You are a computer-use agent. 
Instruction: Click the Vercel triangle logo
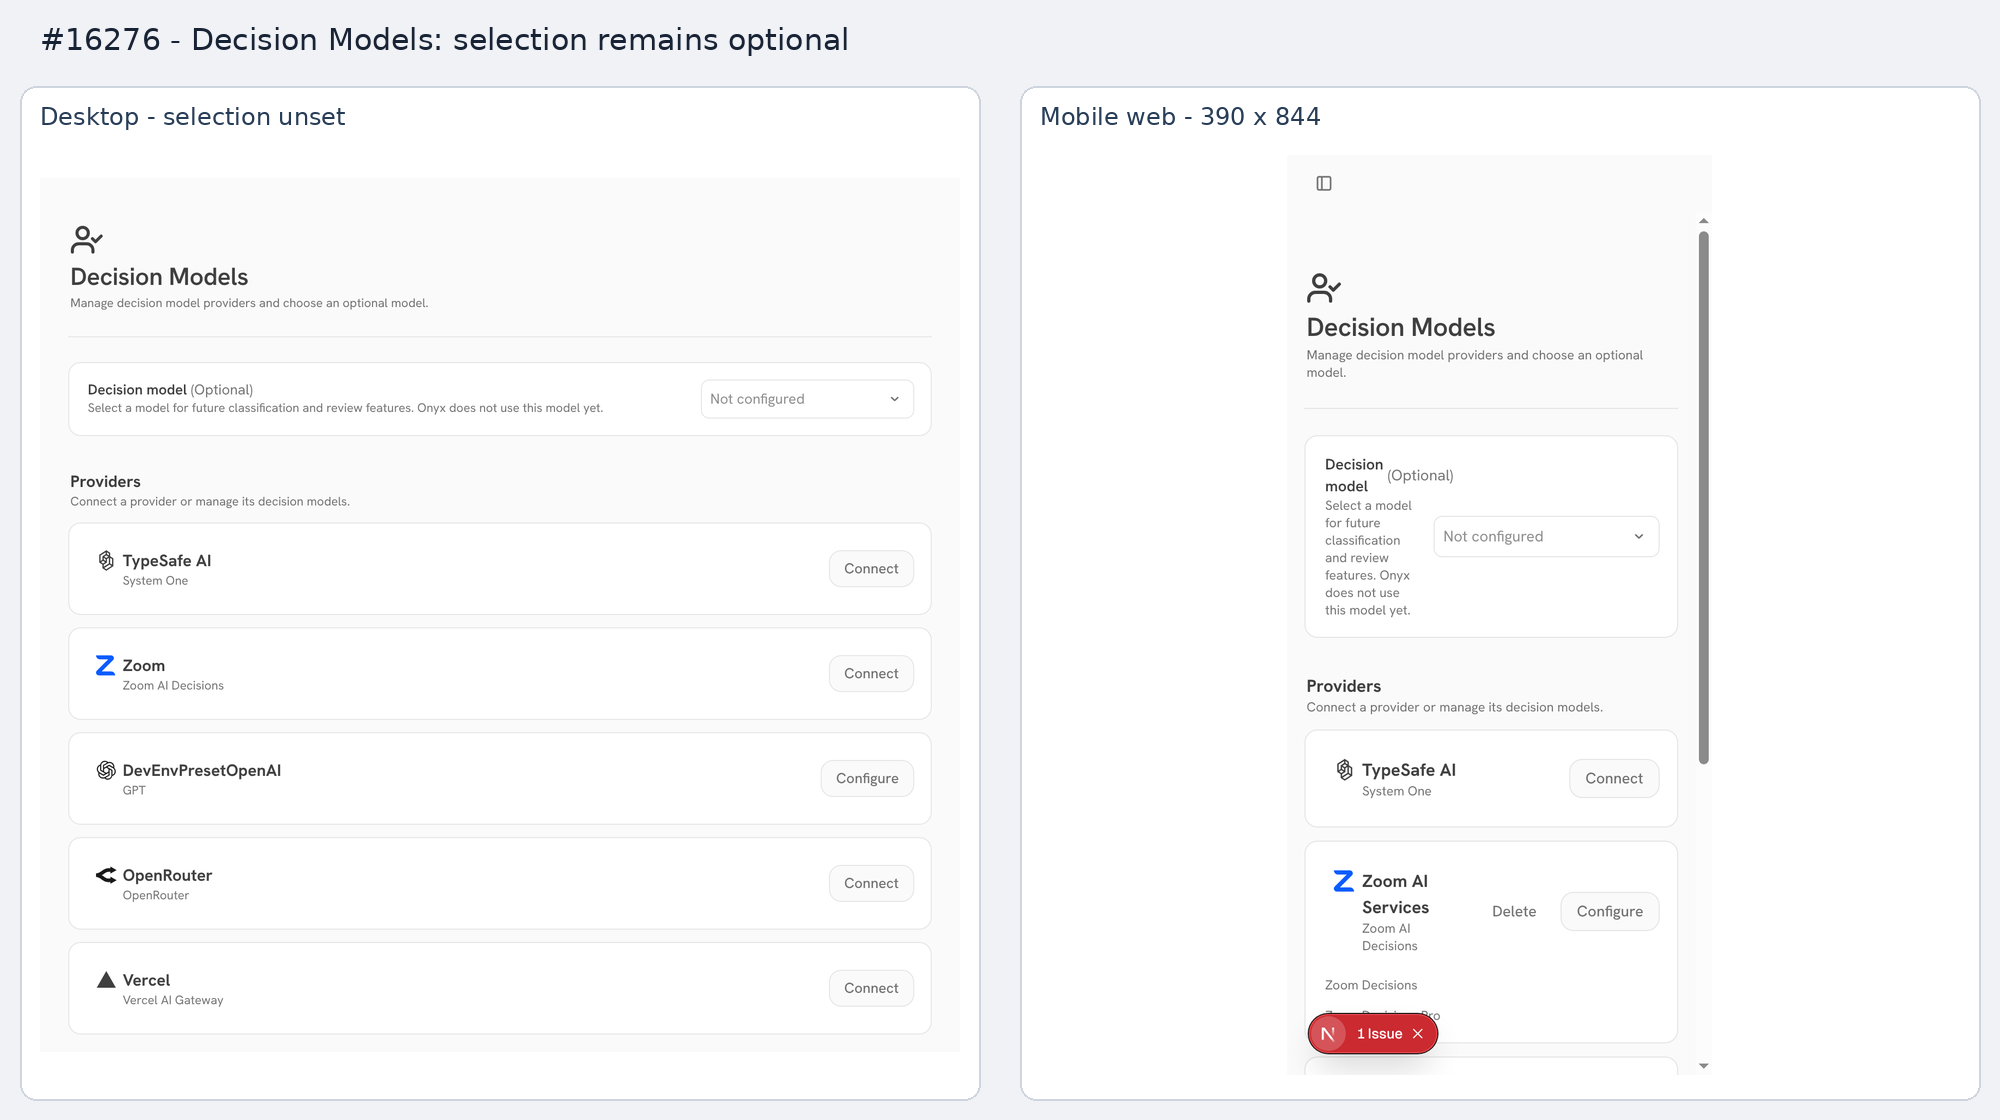pos(106,979)
